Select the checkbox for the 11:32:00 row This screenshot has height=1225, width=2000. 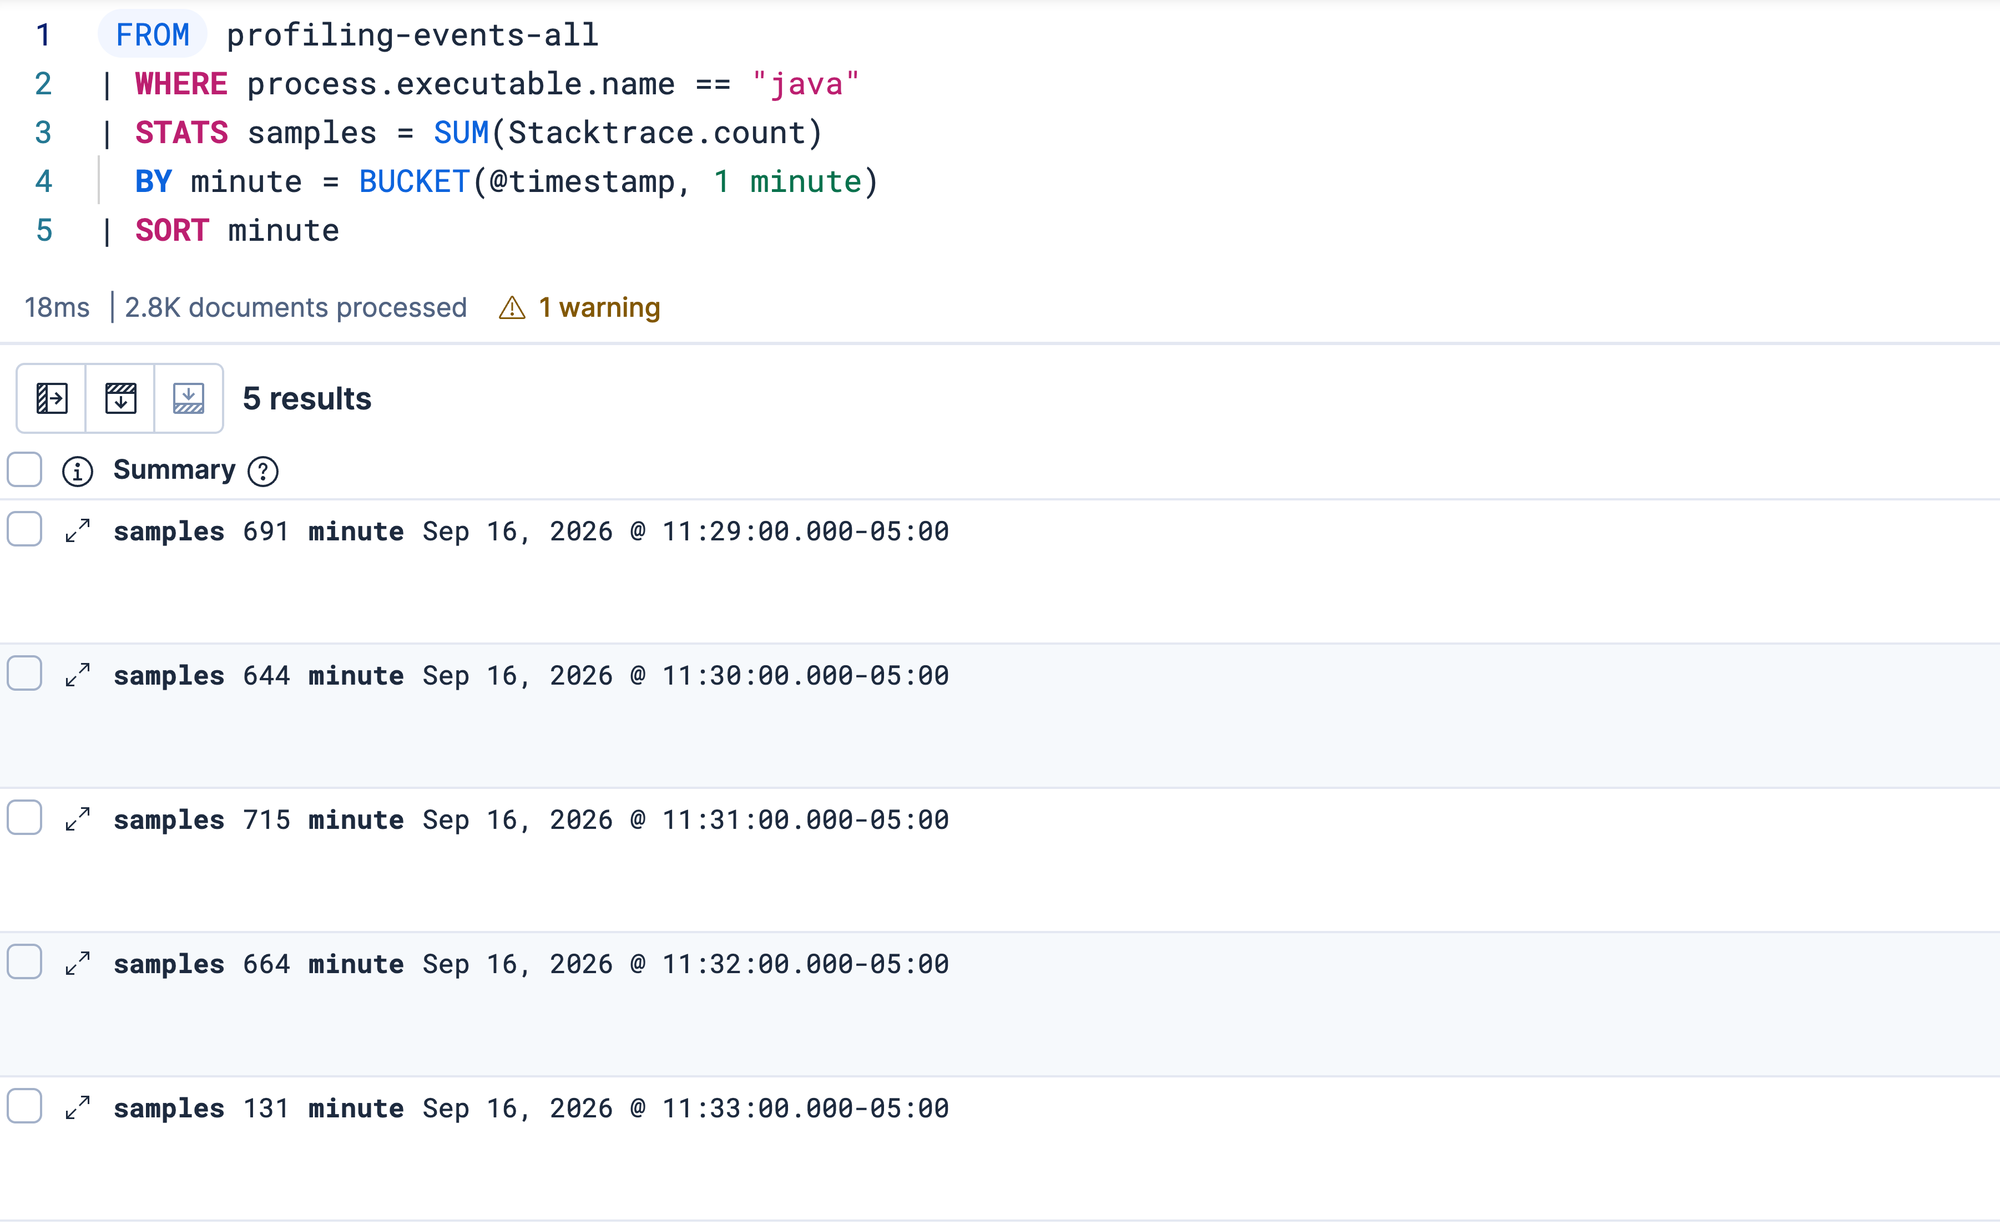tap(24, 961)
